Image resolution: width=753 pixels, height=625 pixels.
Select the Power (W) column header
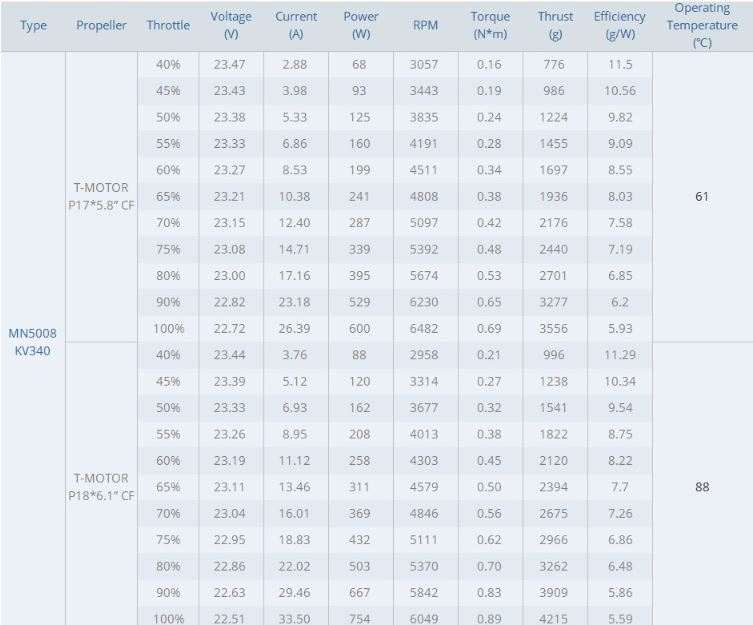pyautogui.click(x=361, y=25)
